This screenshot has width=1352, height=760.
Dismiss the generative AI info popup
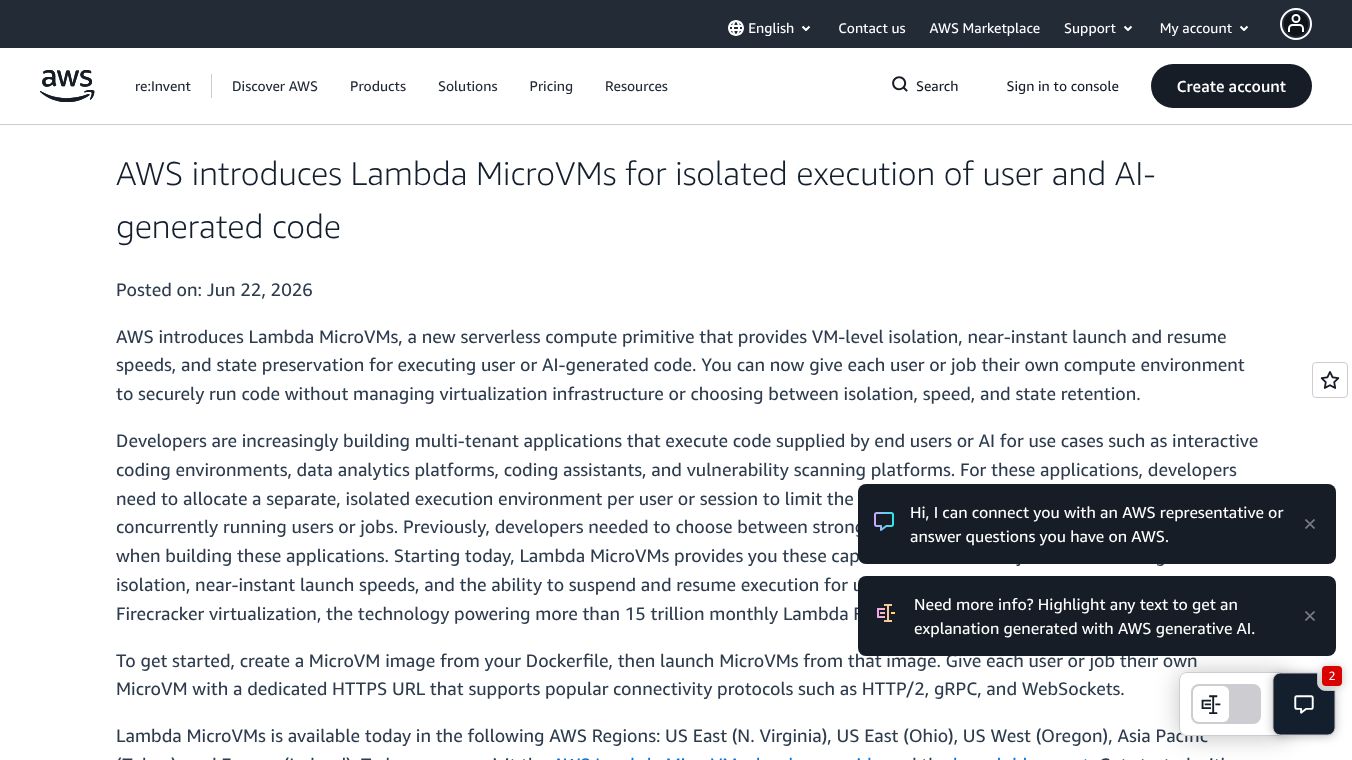click(1310, 616)
